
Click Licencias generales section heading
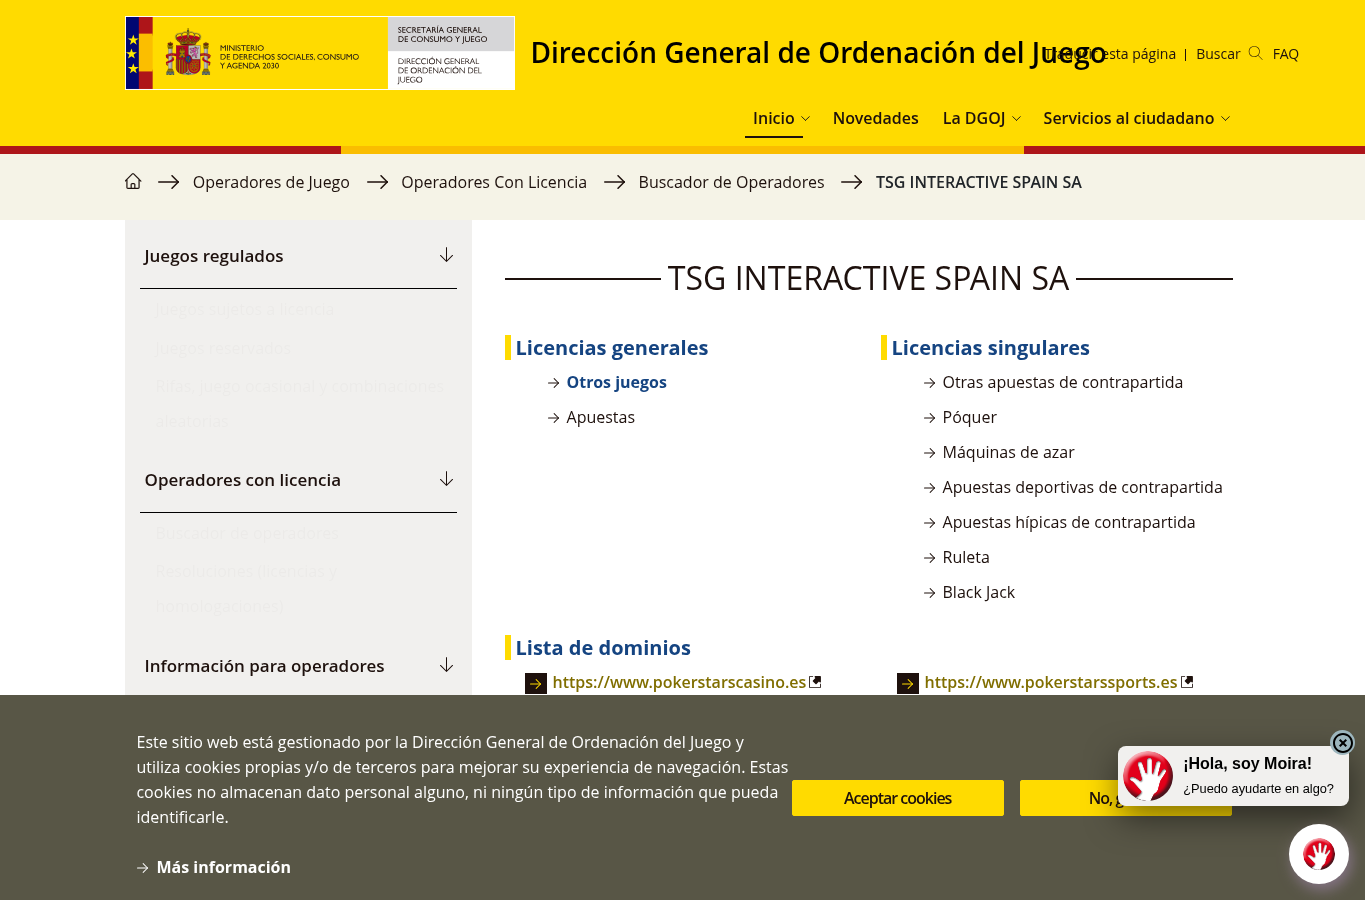(611, 348)
